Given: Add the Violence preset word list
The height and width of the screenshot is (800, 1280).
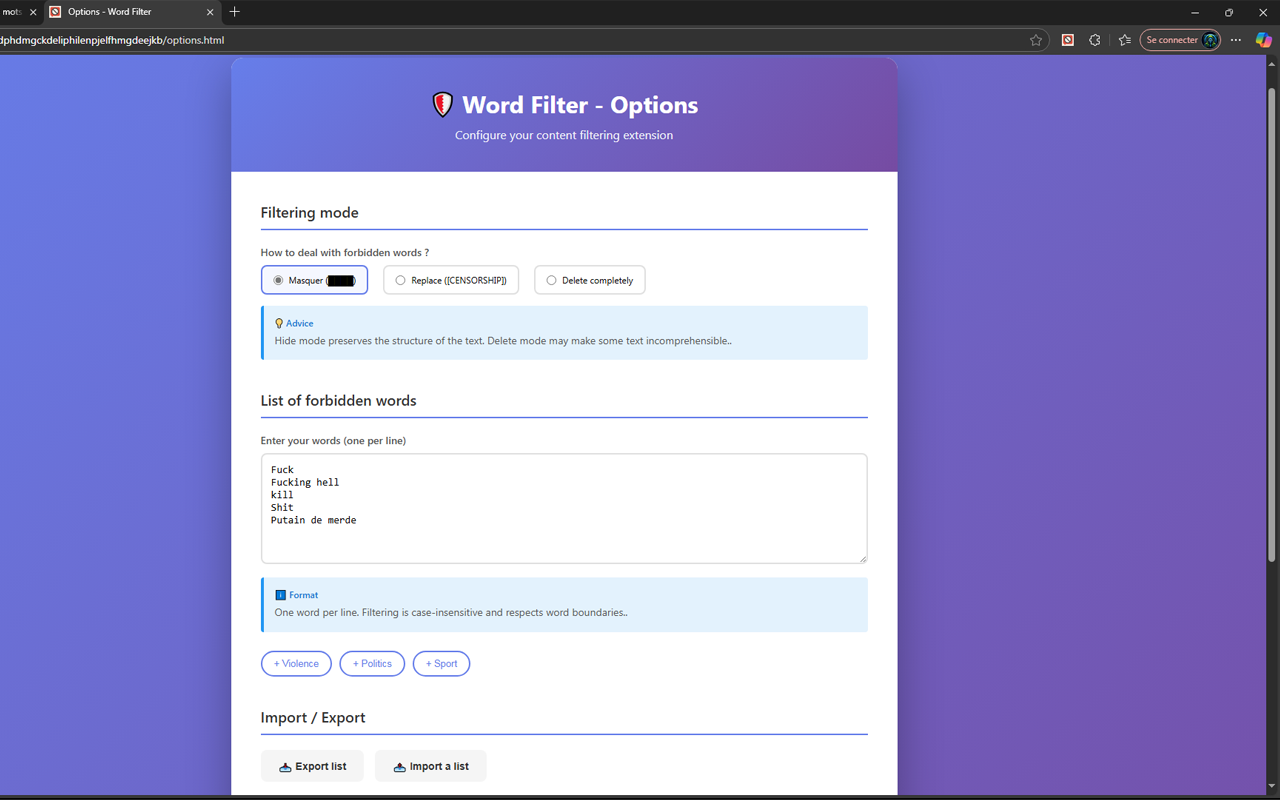Looking at the screenshot, I should [296, 663].
